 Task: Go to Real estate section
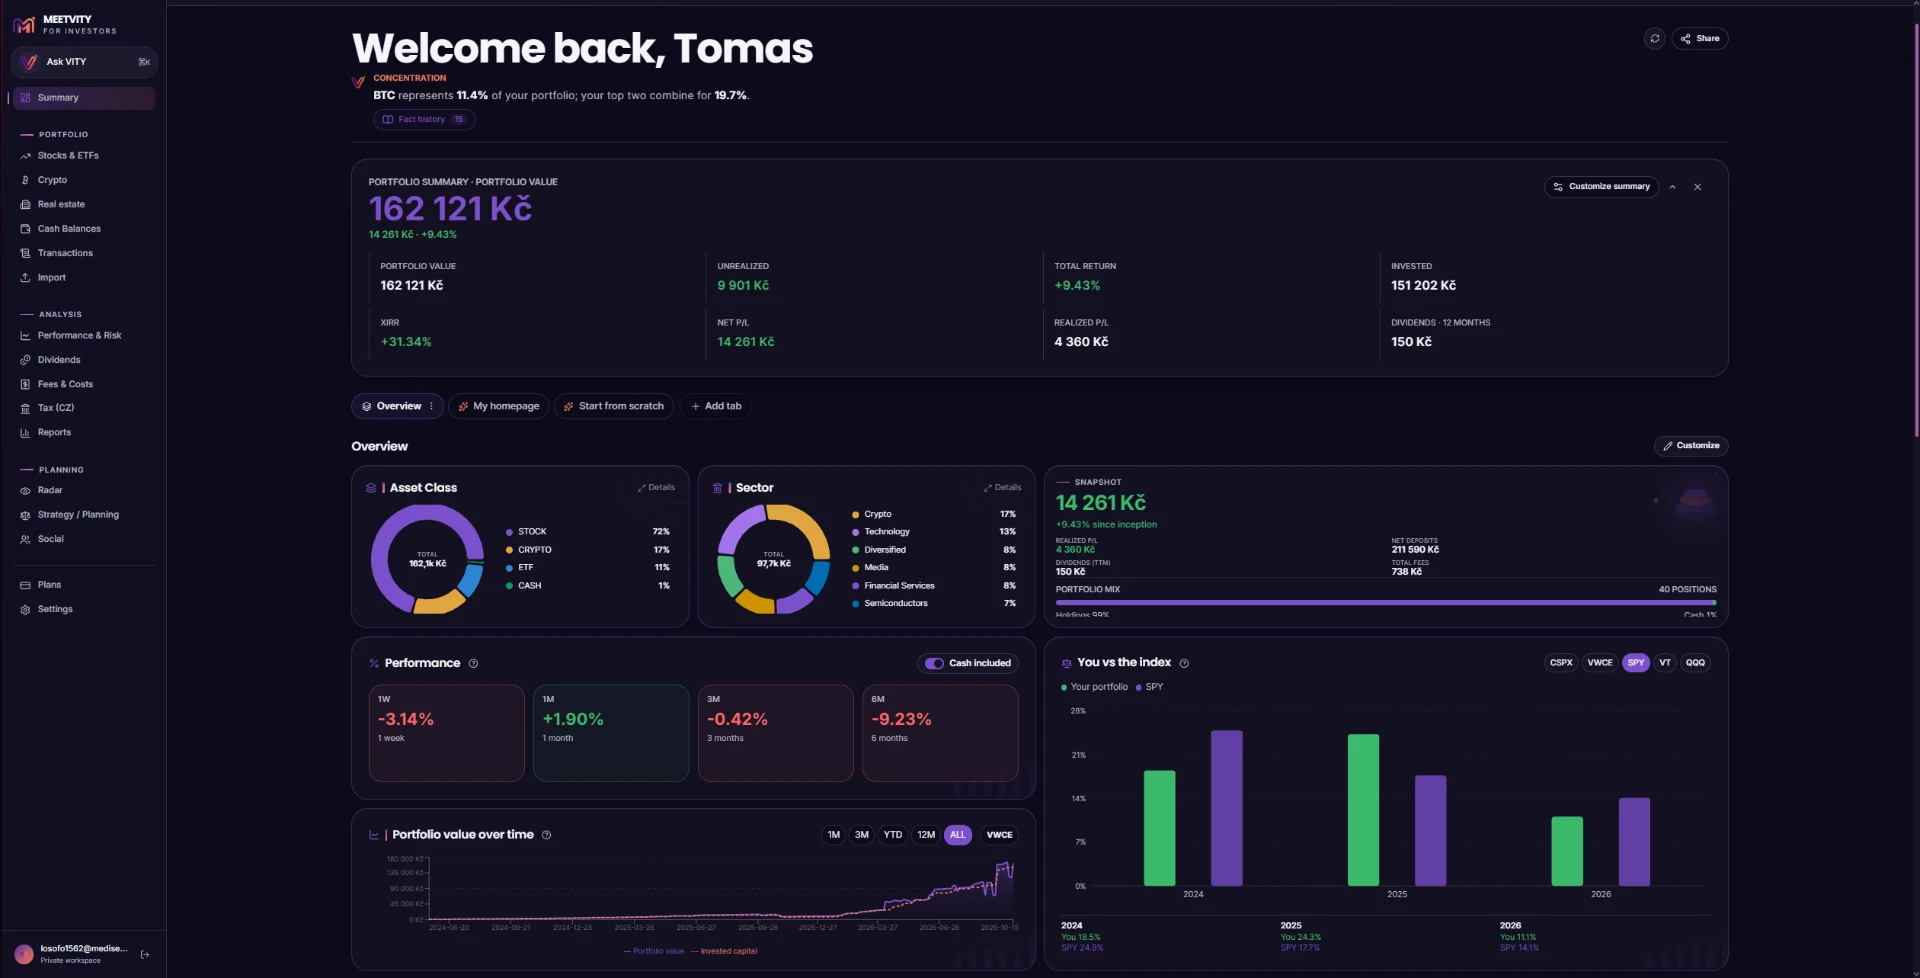(x=83, y=204)
